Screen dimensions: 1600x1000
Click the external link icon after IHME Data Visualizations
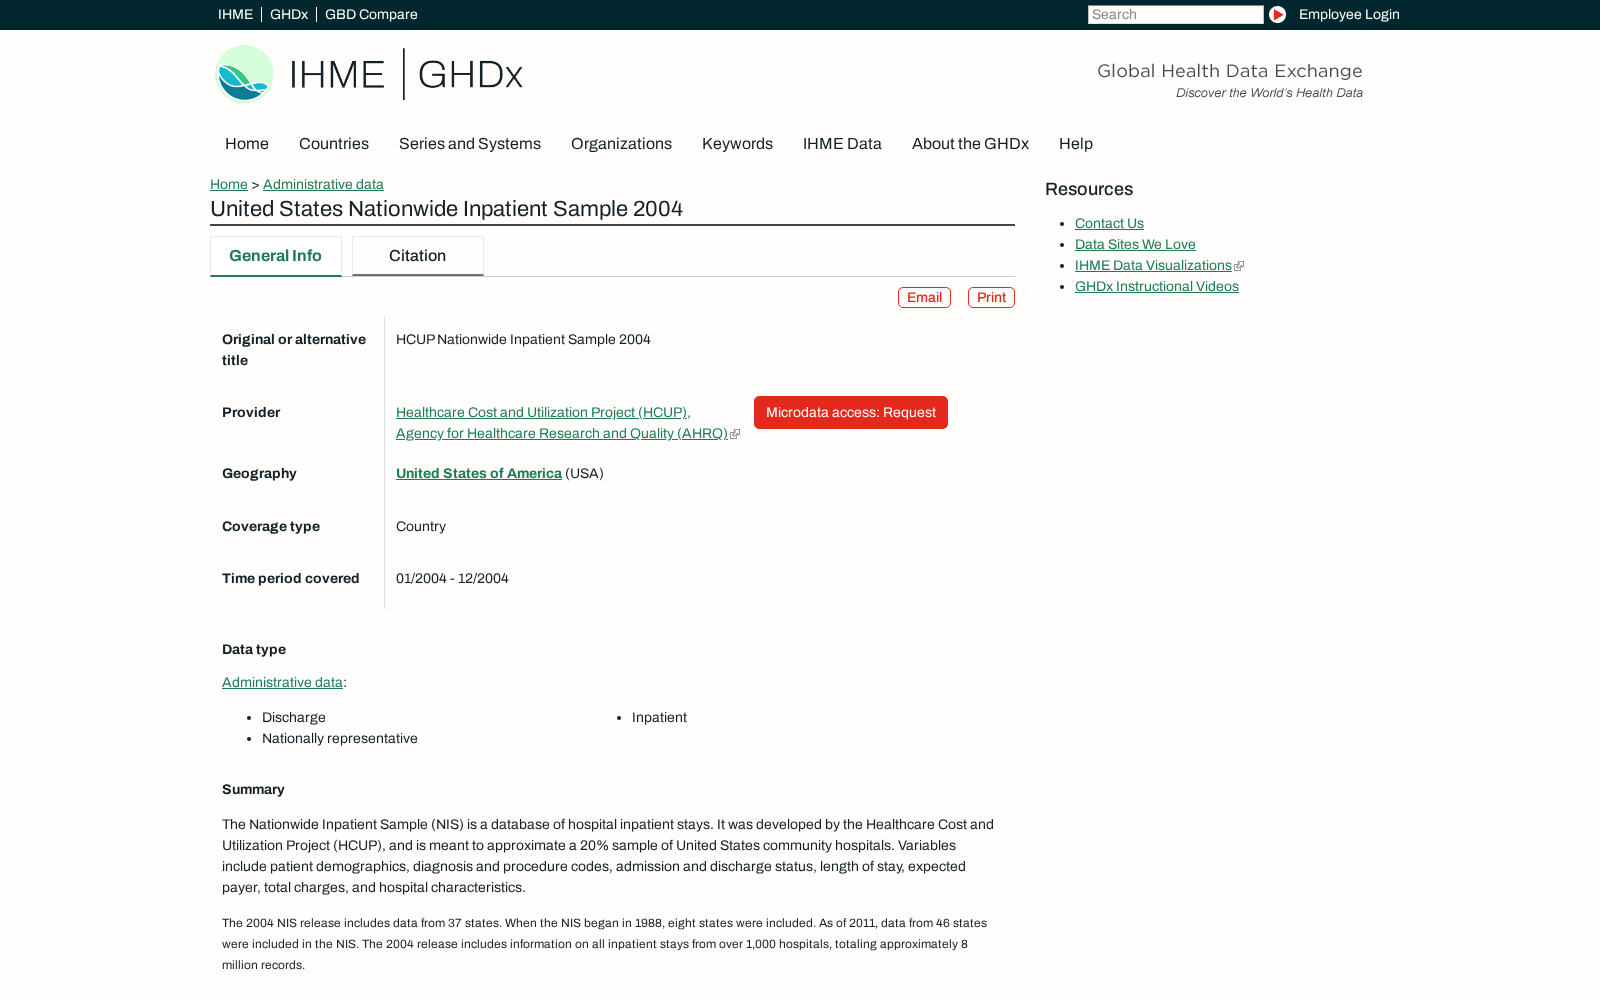pos(1239,266)
